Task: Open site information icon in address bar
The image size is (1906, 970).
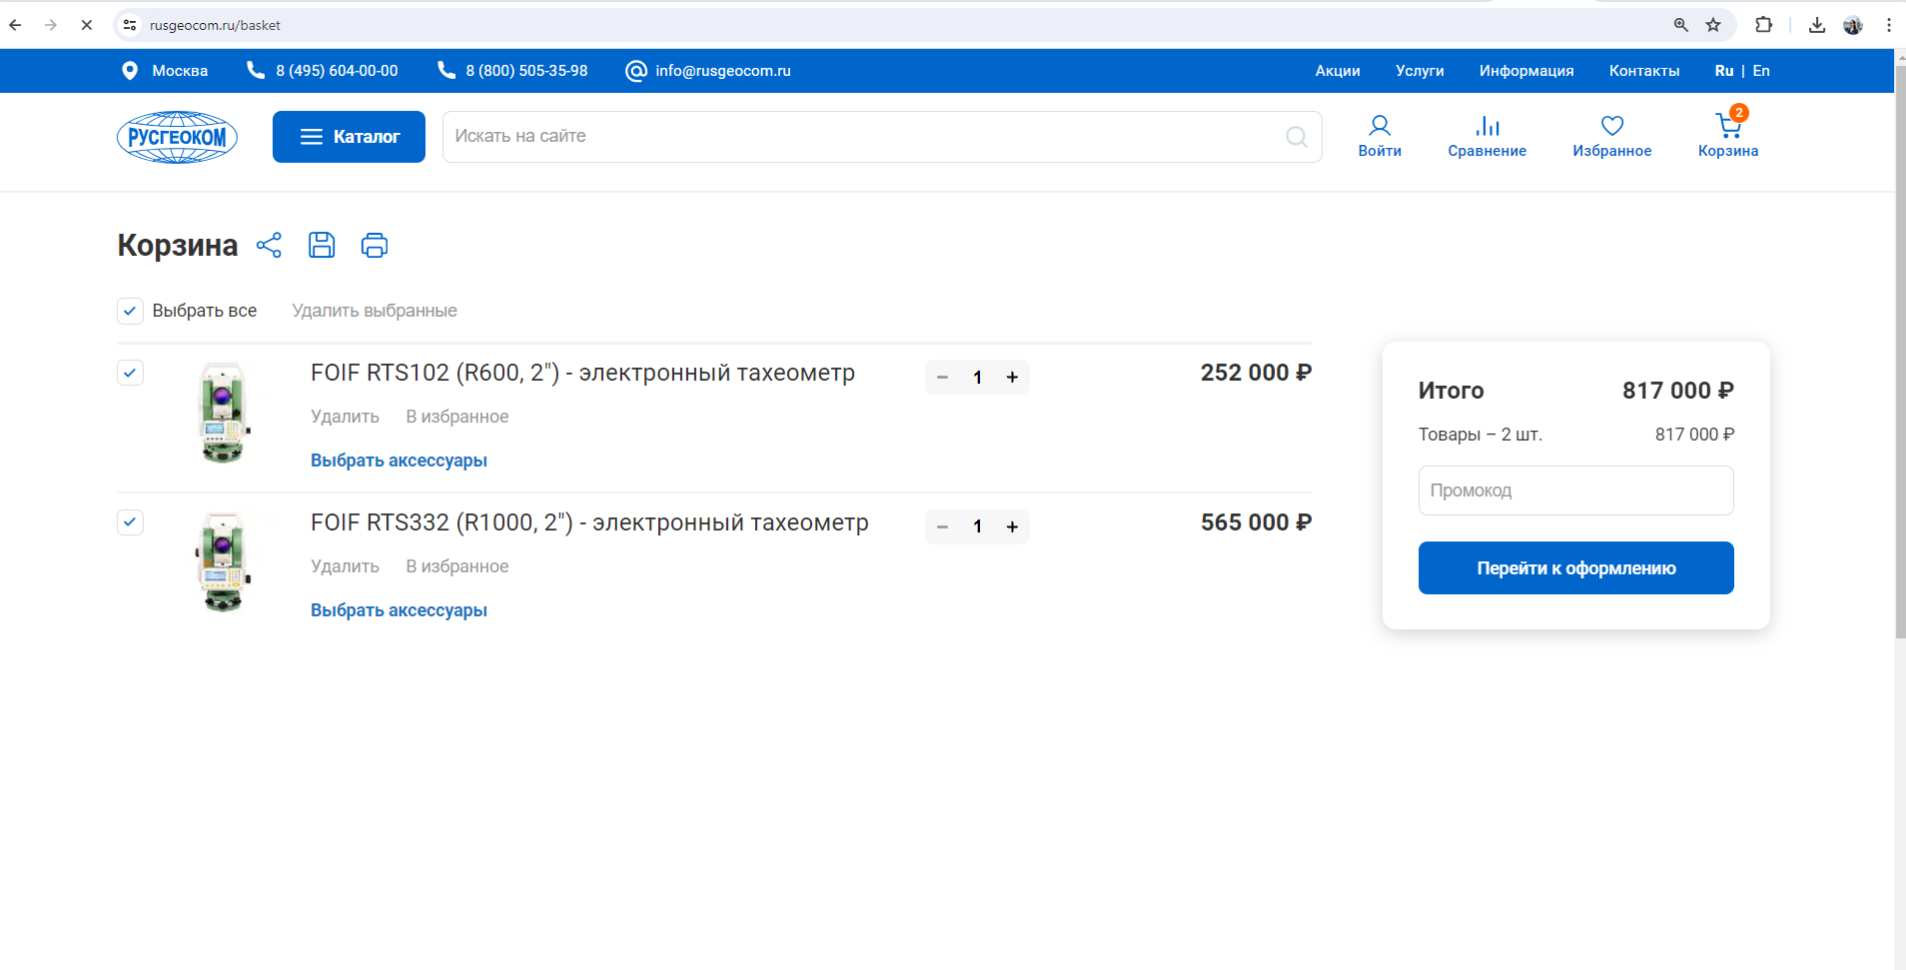Action: [x=130, y=25]
